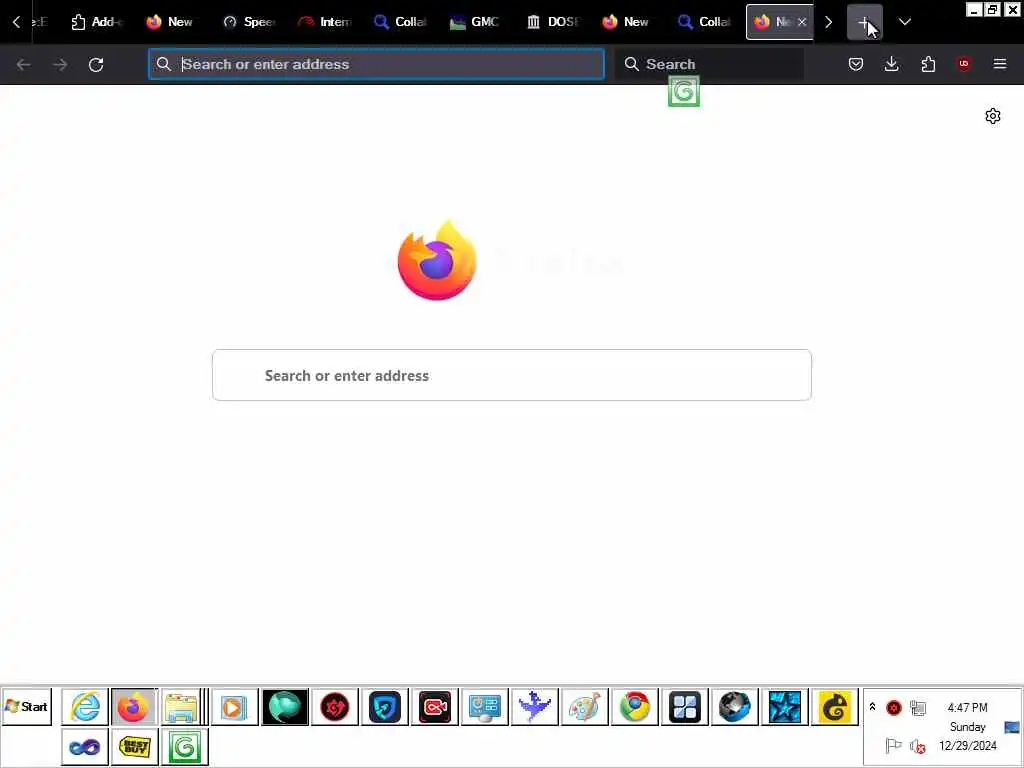Image resolution: width=1024 pixels, height=768 pixels.
Task: Launch Windows Media Player from taskbar
Action: pos(234,707)
